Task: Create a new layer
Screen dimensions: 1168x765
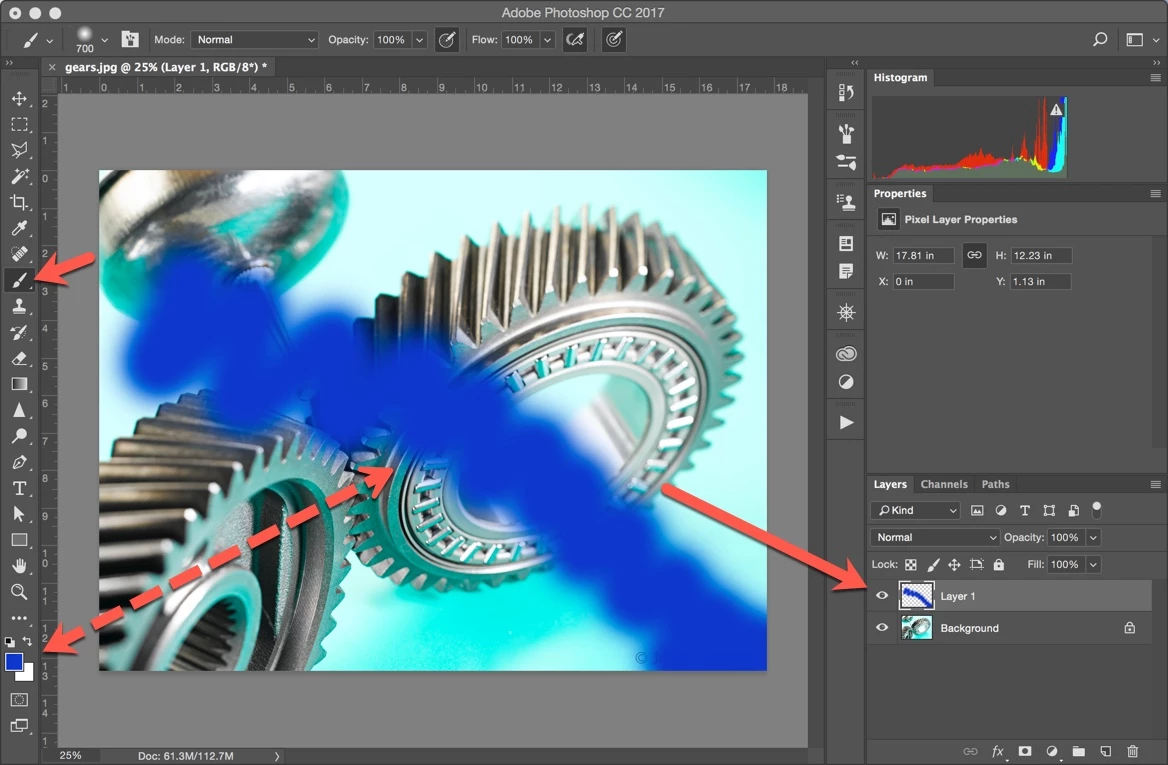Action: pos(1105,751)
